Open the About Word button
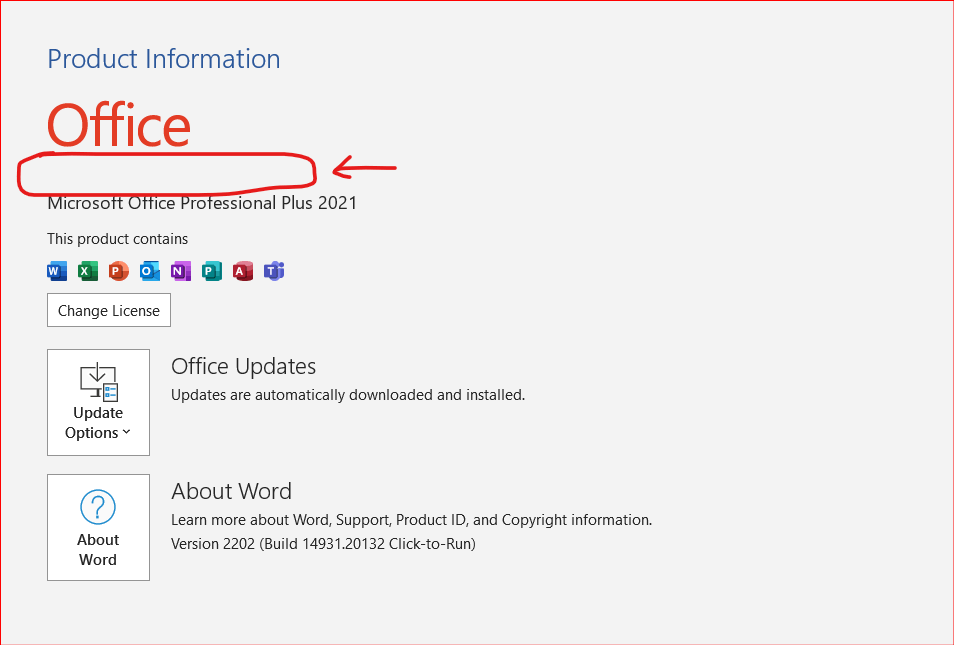 [99, 528]
